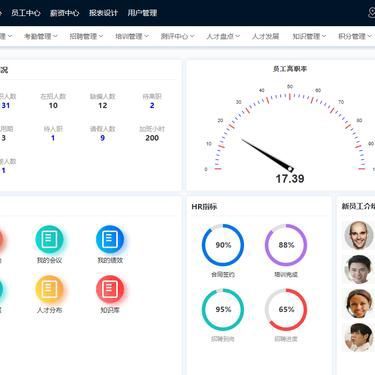The width and height of the screenshot is (375, 375).
Task: Select the 人才发展 menu item
Action: pyautogui.click(x=265, y=36)
